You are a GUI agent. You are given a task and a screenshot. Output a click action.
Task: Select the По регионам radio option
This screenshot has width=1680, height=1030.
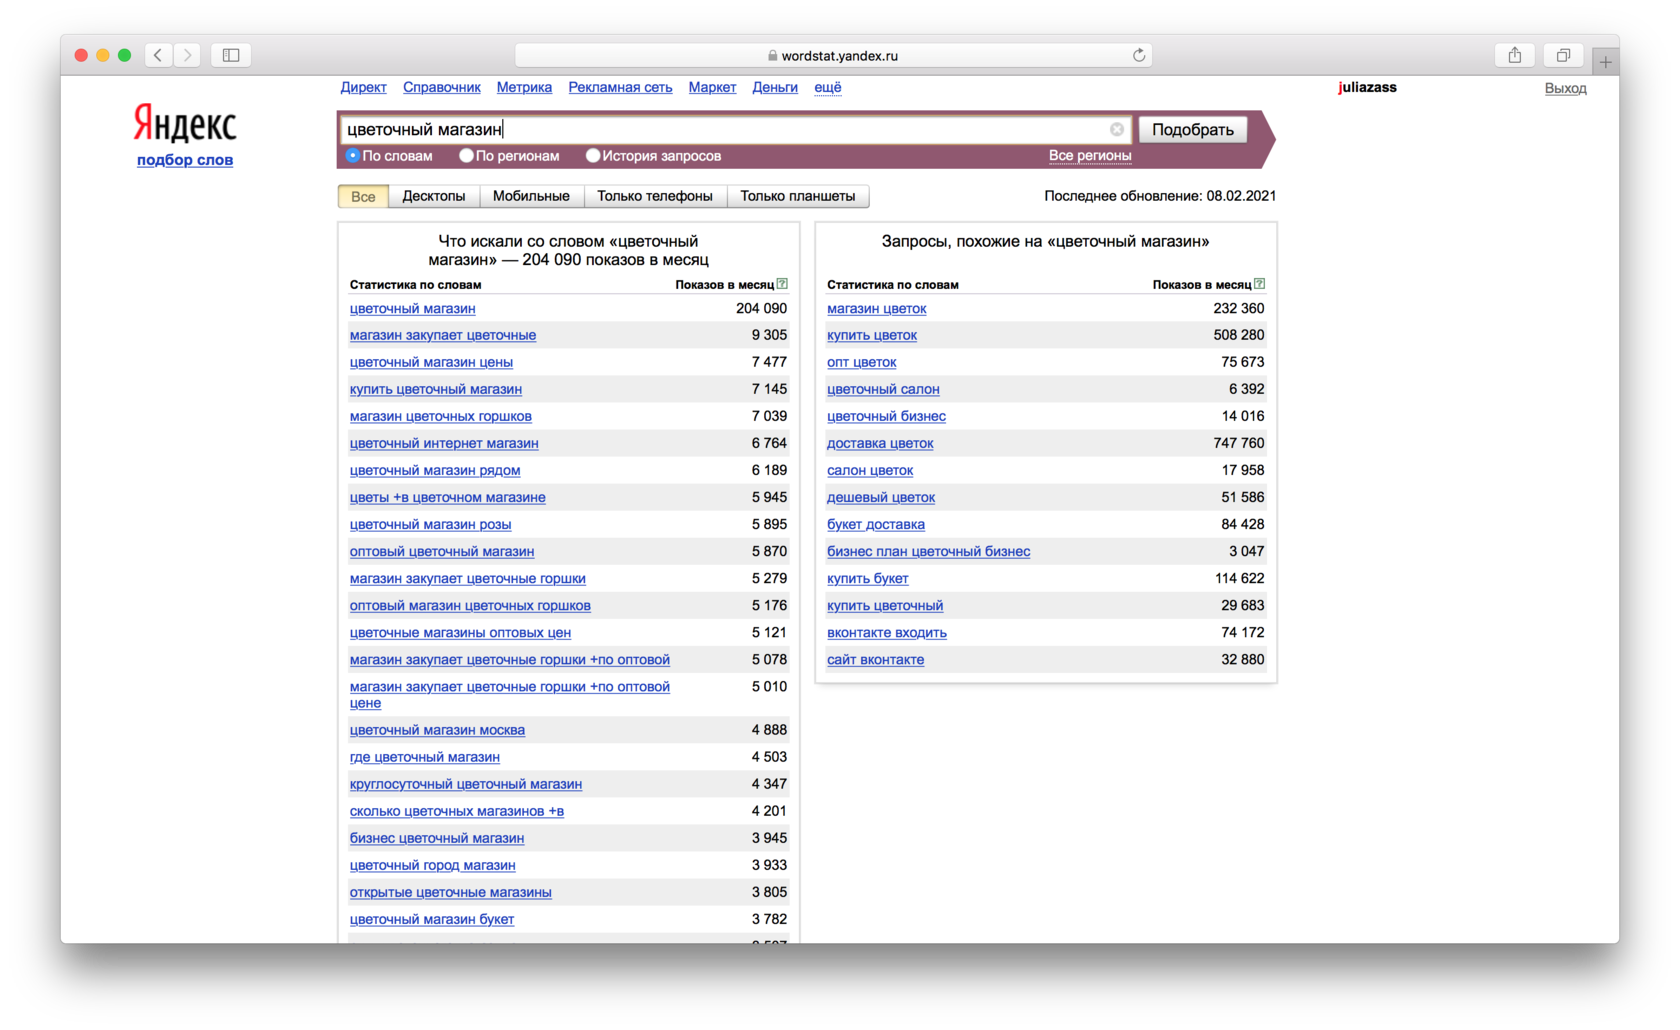pyautogui.click(x=466, y=156)
